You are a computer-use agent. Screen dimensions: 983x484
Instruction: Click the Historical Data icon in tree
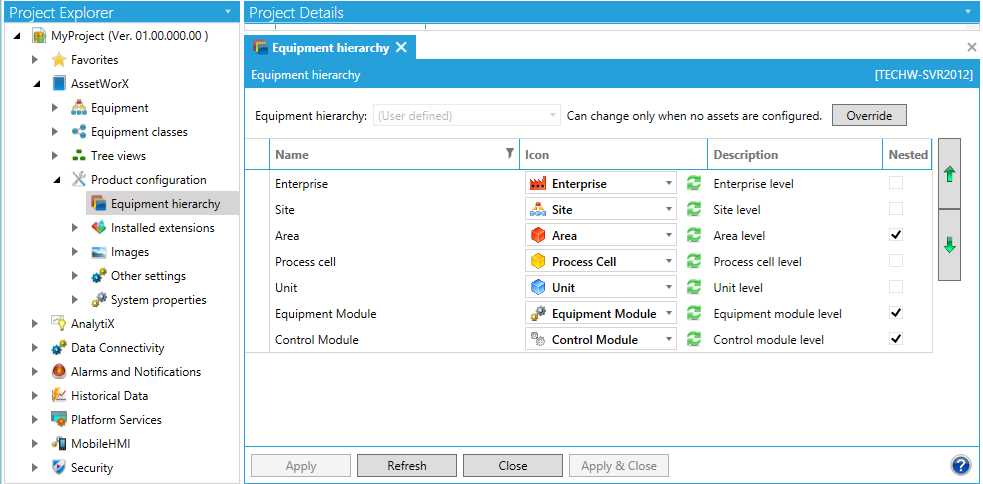pos(59,396)
